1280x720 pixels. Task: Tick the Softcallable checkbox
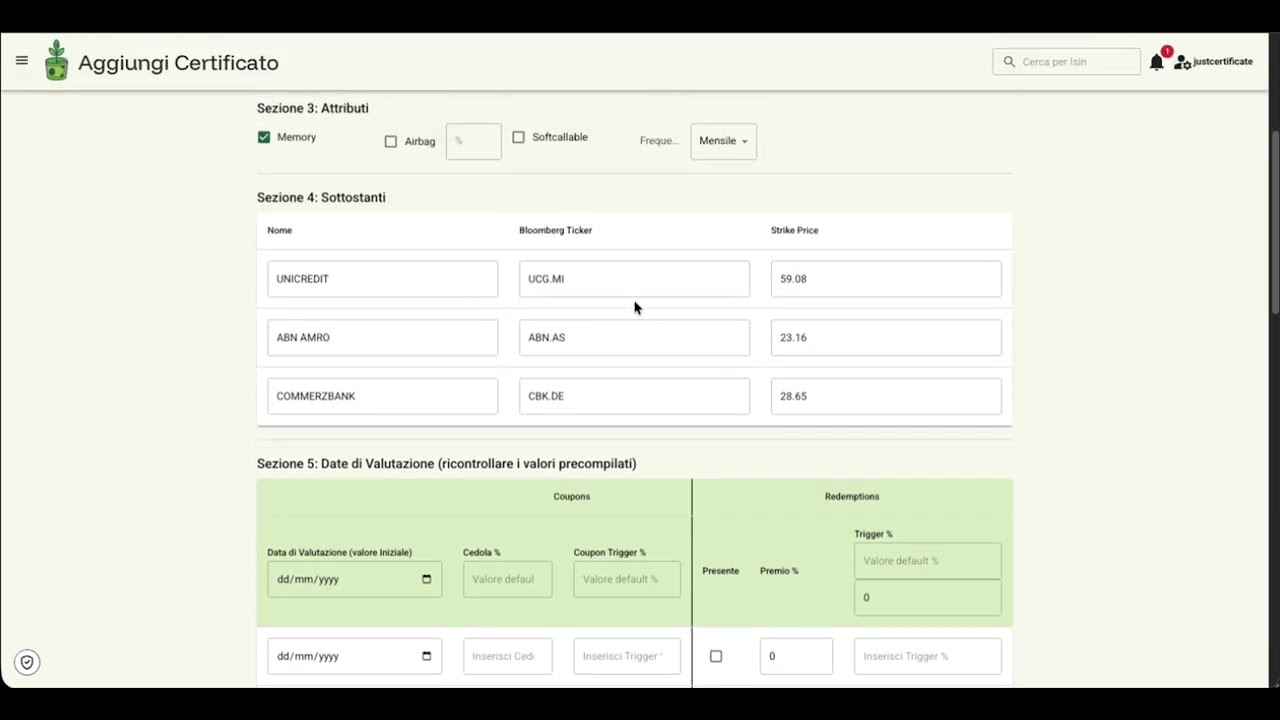tap(518, 137)
